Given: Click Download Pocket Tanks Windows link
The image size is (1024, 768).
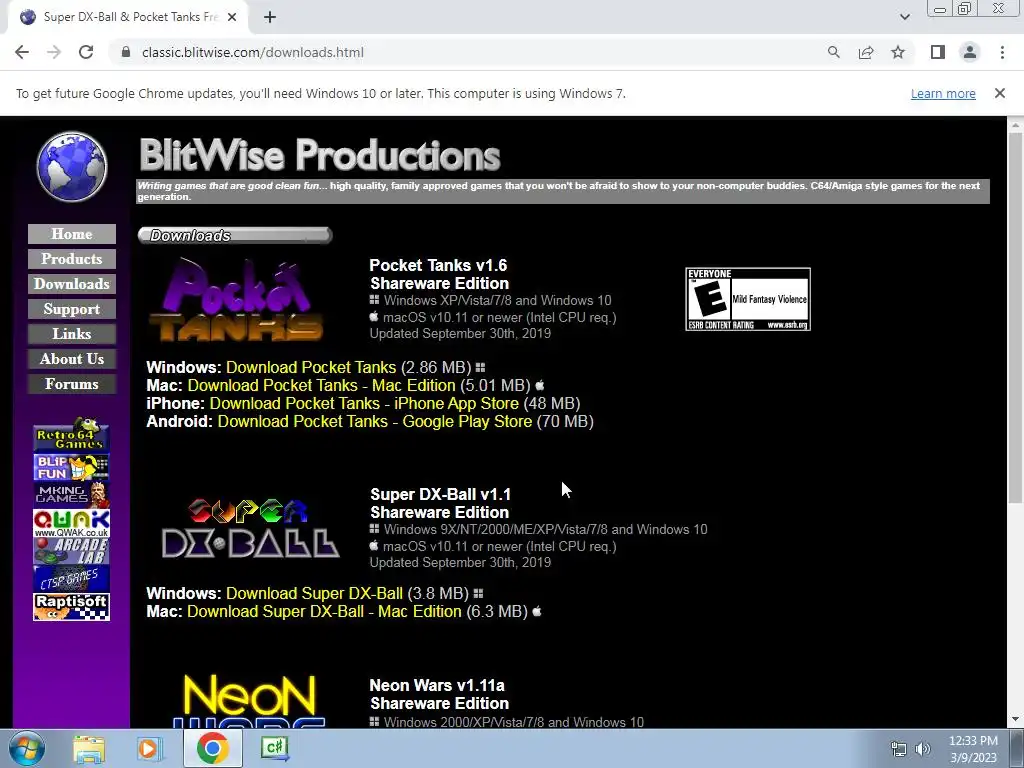Looking at the screenshot, I should [311, 368].
